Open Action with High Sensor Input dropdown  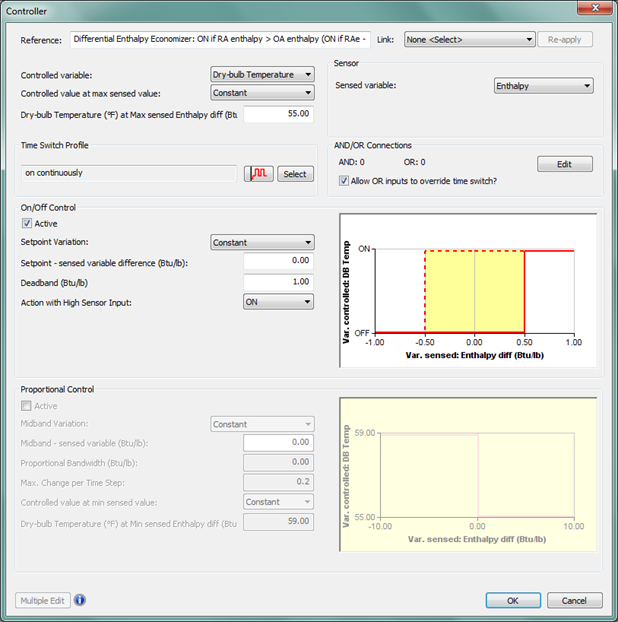tap(278, 302)
